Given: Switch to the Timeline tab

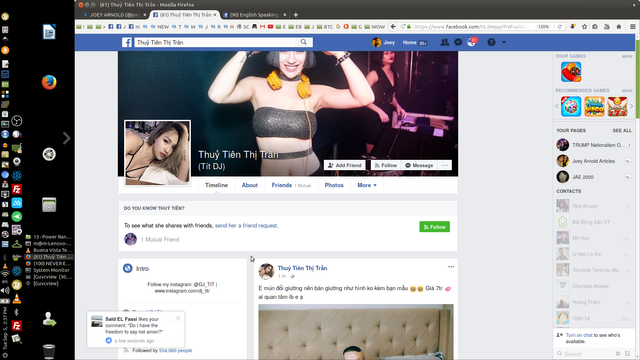Looking at the screenshot, I should click(x=216, y=185).
